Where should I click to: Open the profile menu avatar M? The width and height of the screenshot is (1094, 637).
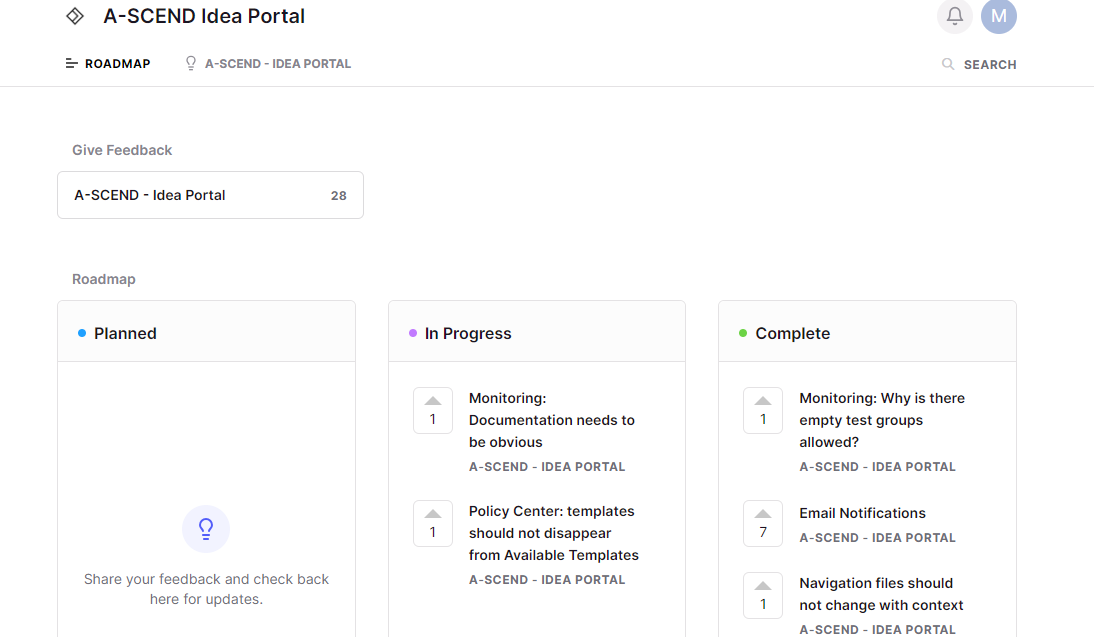998,16
